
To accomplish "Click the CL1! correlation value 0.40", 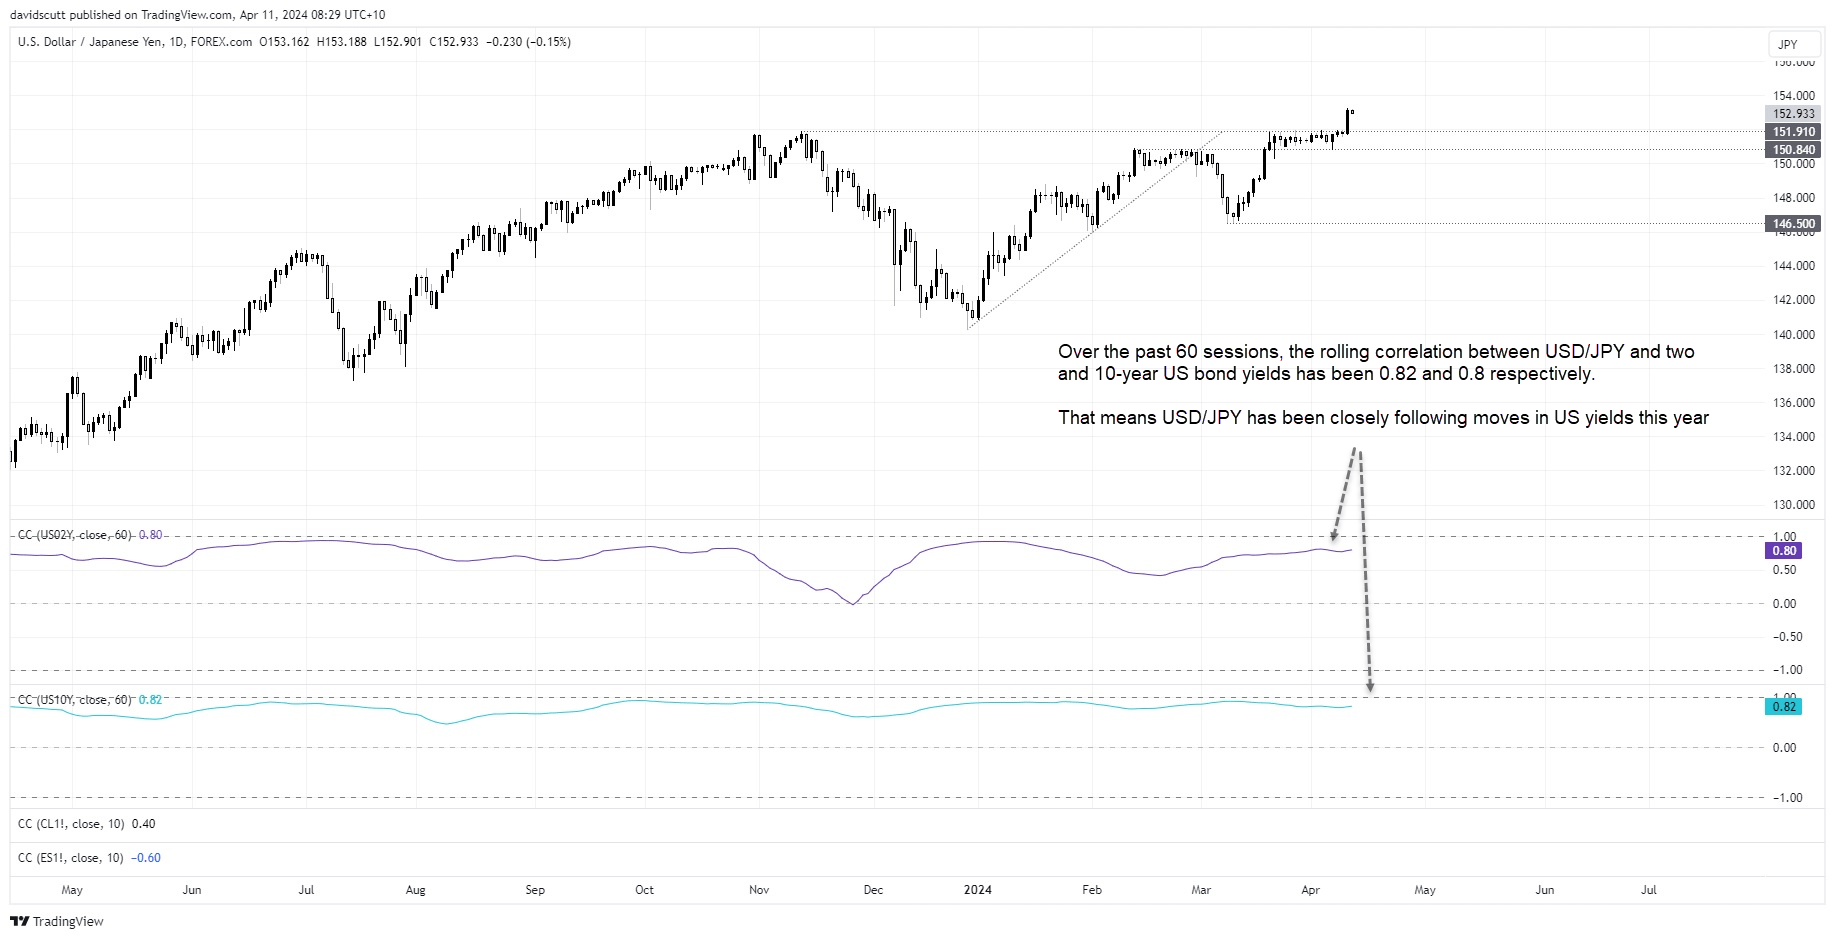I will point(144,824).
